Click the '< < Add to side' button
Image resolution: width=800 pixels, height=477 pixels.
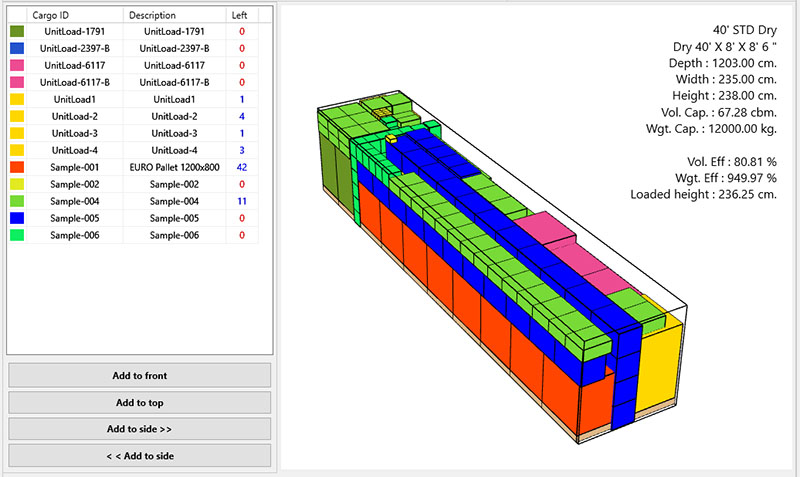(139, 456)
